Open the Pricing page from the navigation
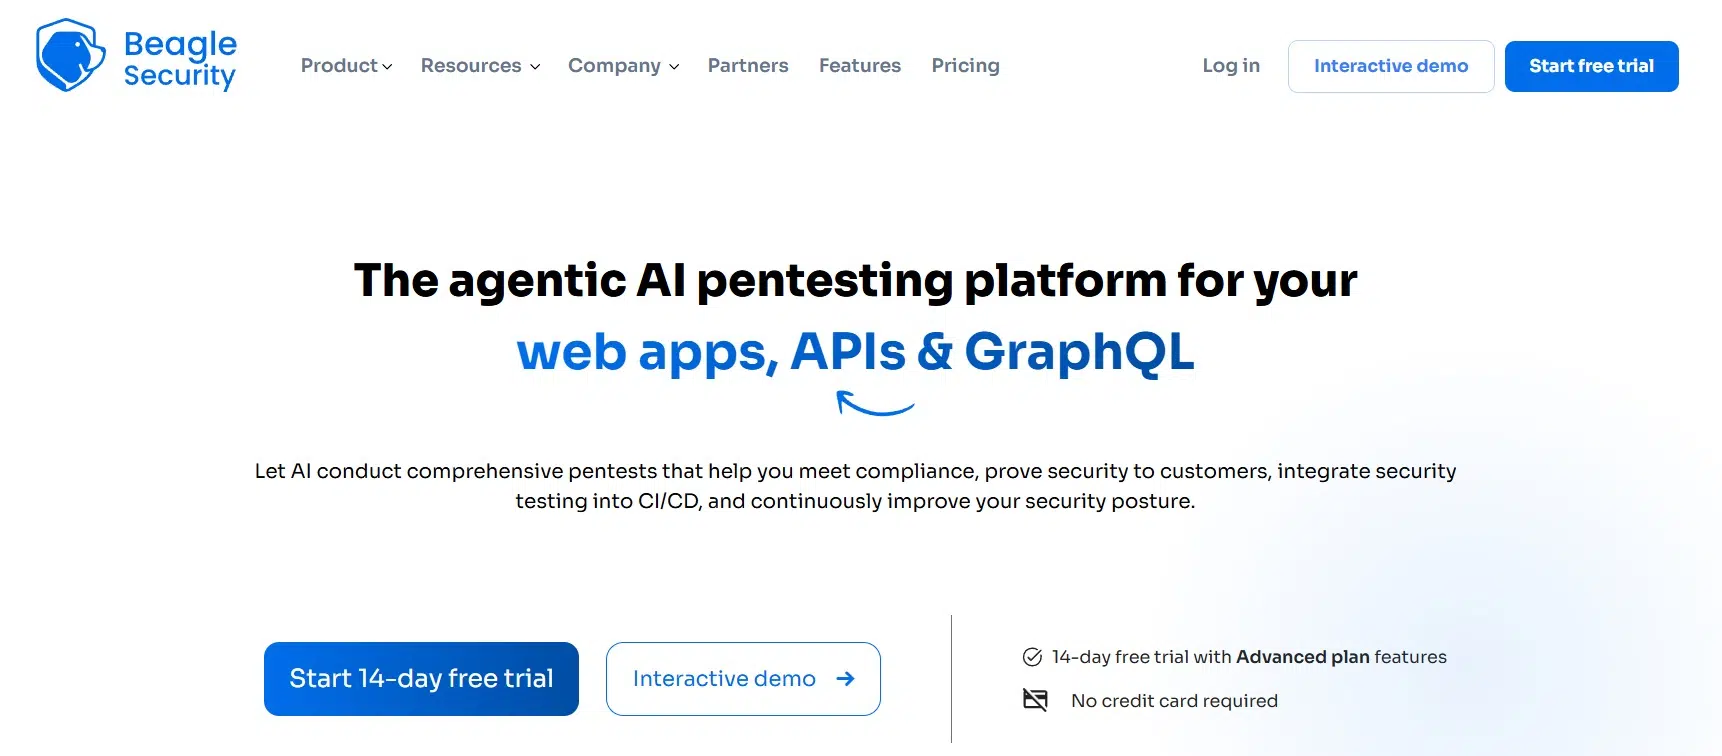 pyautogui.click(x=965, y=65)
